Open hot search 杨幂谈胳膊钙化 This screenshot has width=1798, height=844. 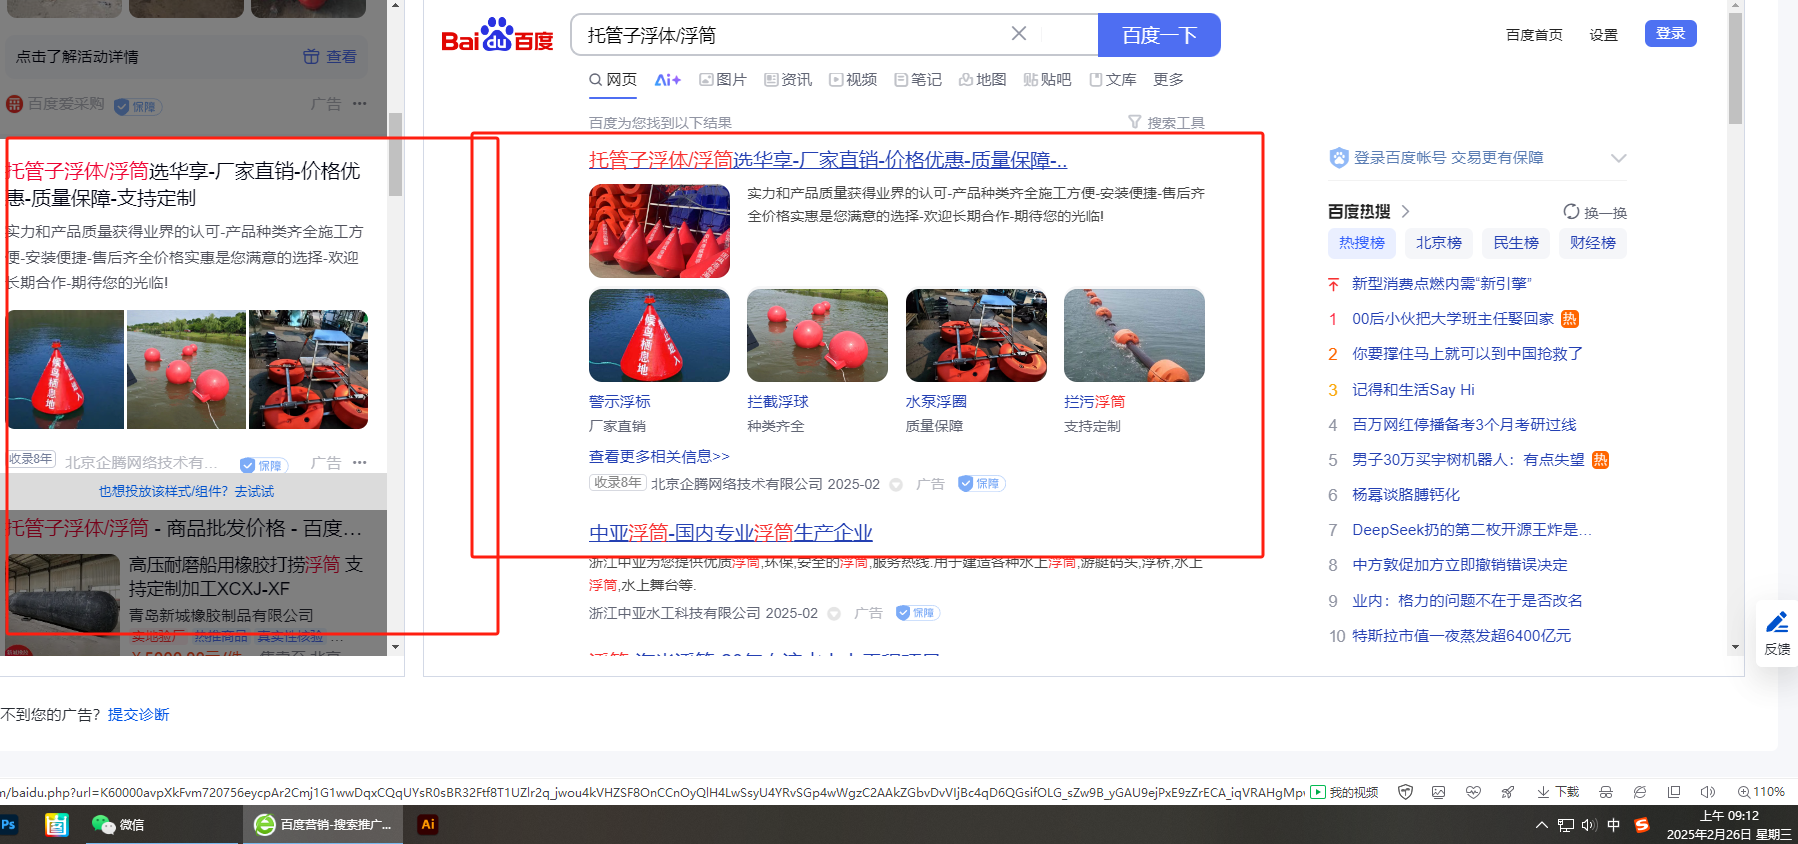[1406, 495]
